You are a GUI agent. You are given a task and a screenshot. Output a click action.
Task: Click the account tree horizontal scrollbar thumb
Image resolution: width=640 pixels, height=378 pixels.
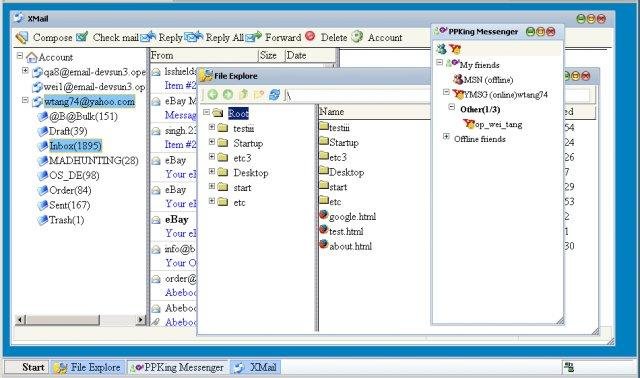click(62, 320)
